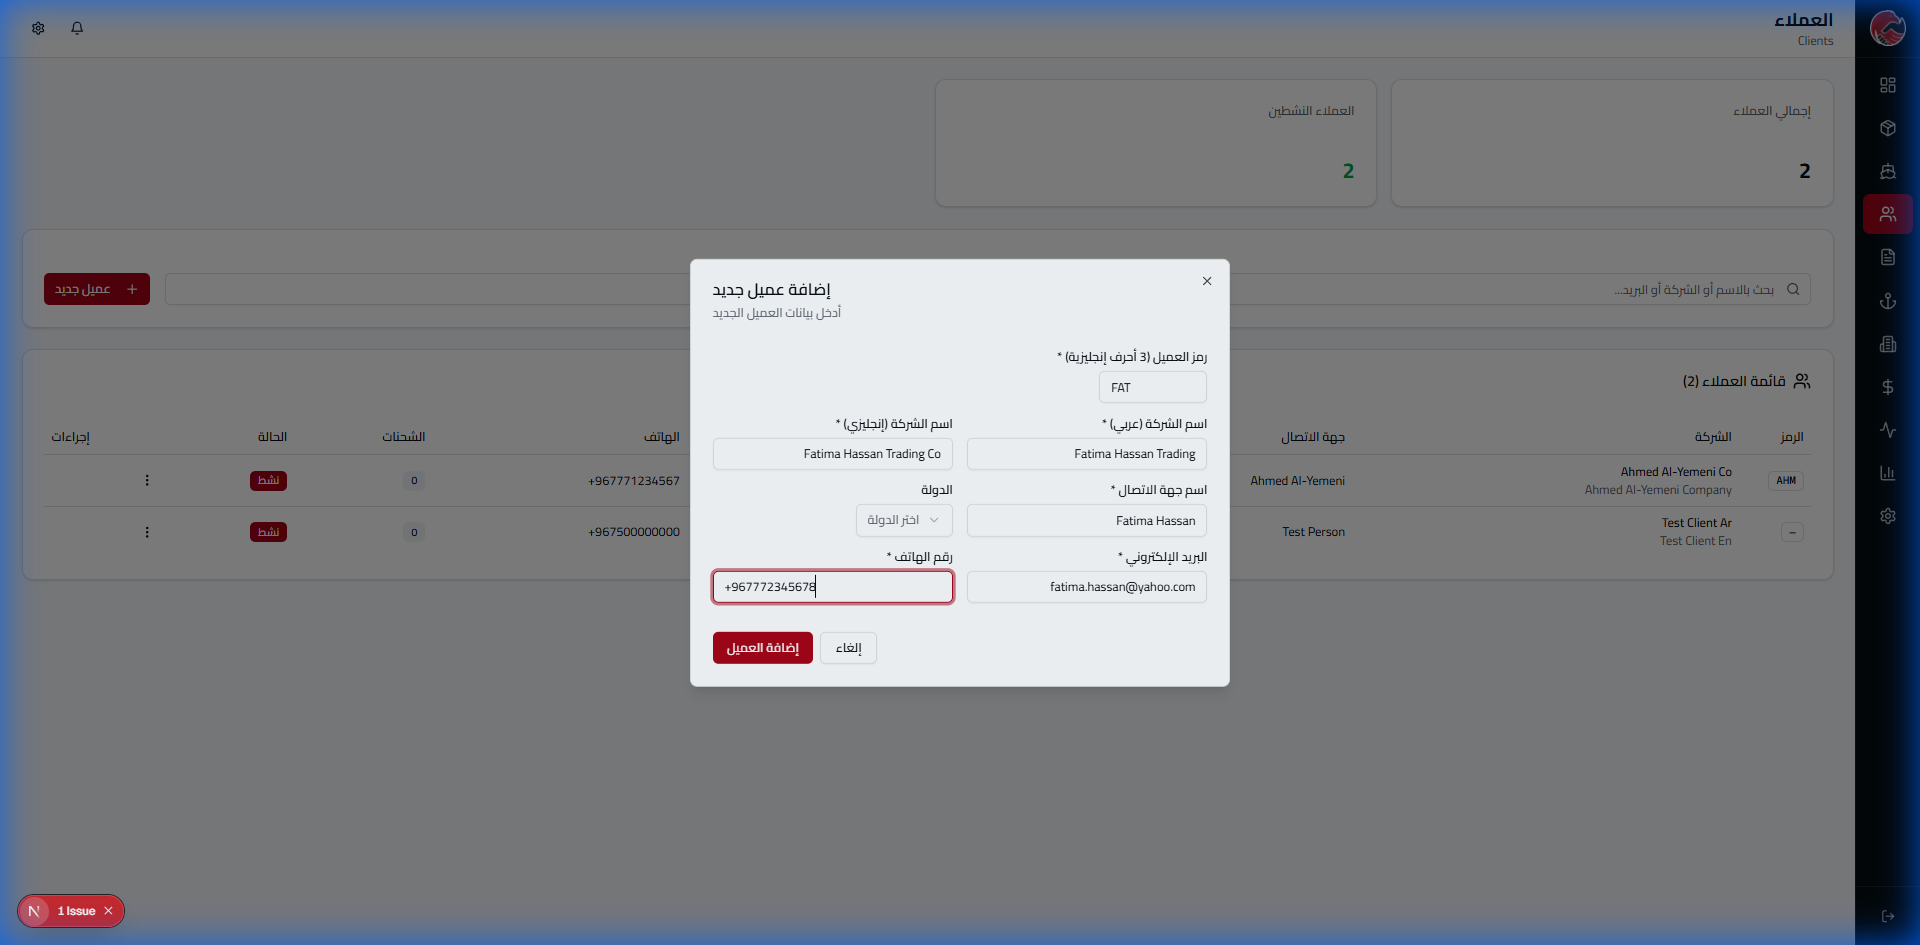Open the bar chart icon in sidebar
Viewport: 1920px width, 945px height.
(x=1887, y=473)
